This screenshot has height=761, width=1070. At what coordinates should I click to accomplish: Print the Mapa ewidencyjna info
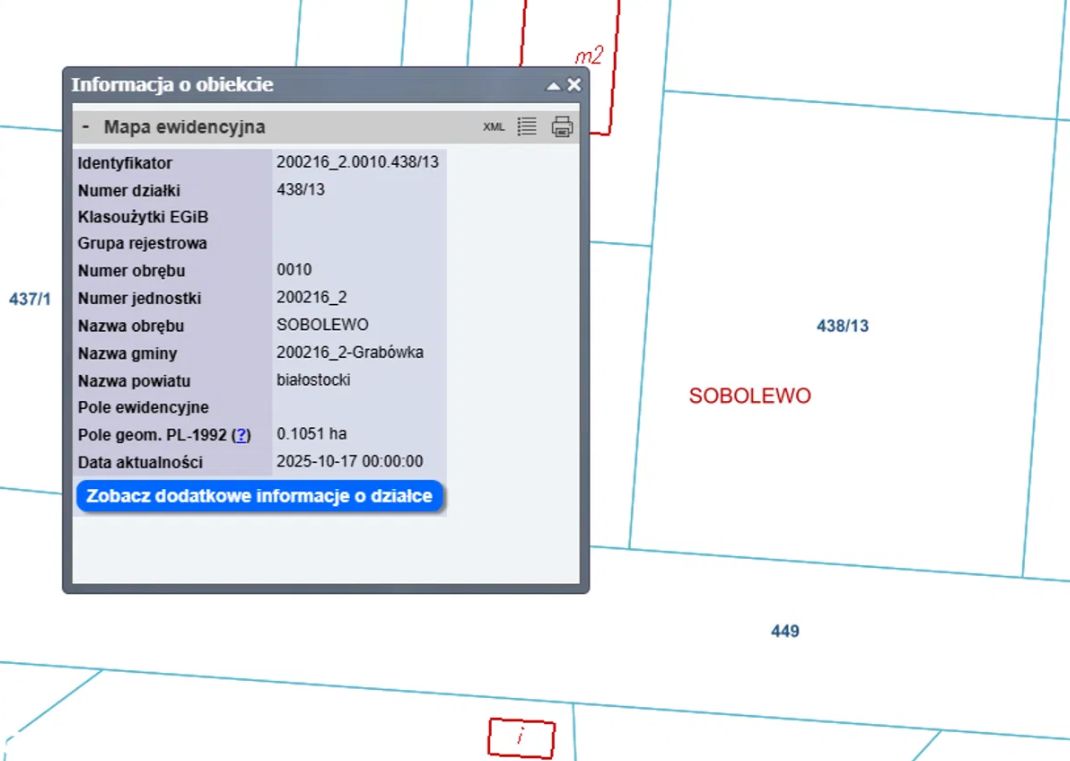(x=562, y=126)
